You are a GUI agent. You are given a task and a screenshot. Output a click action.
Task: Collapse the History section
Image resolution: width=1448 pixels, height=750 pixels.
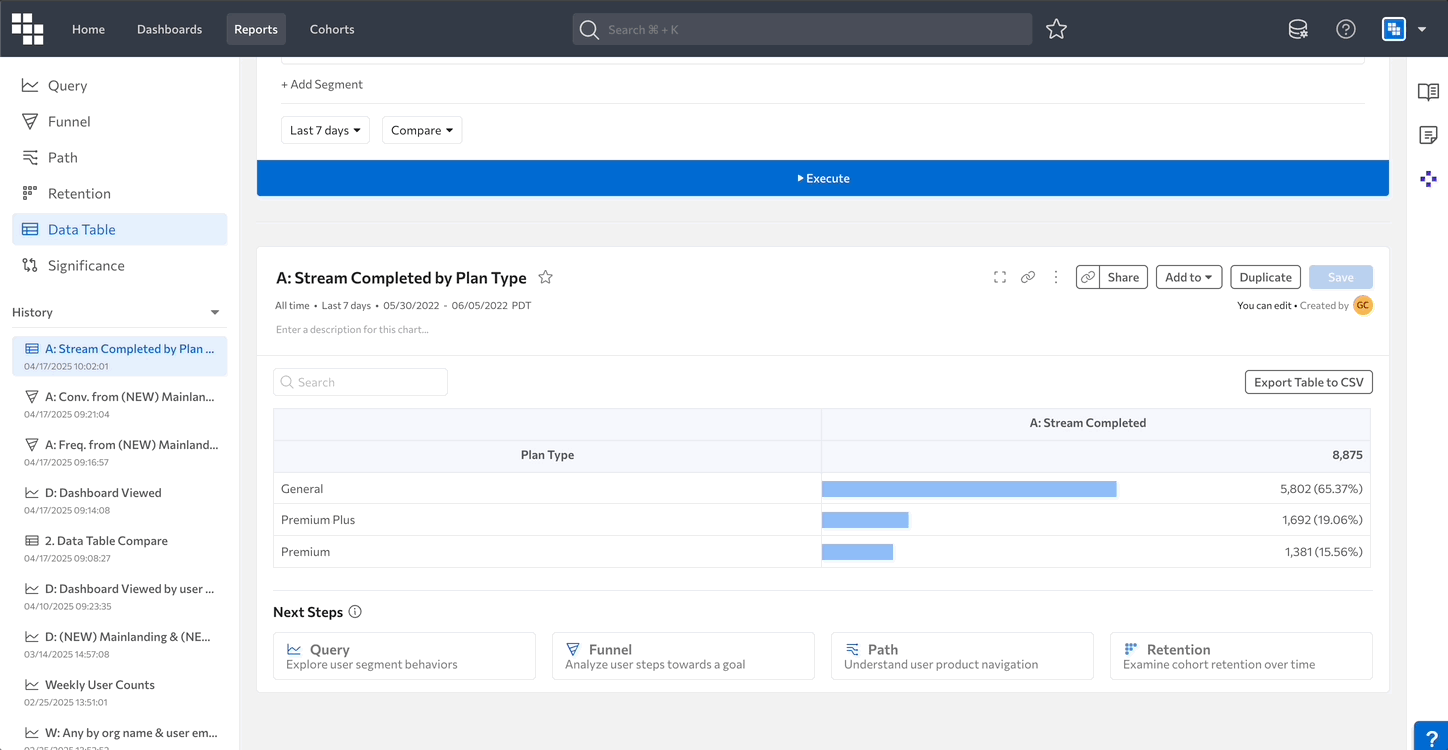[215, 312]
